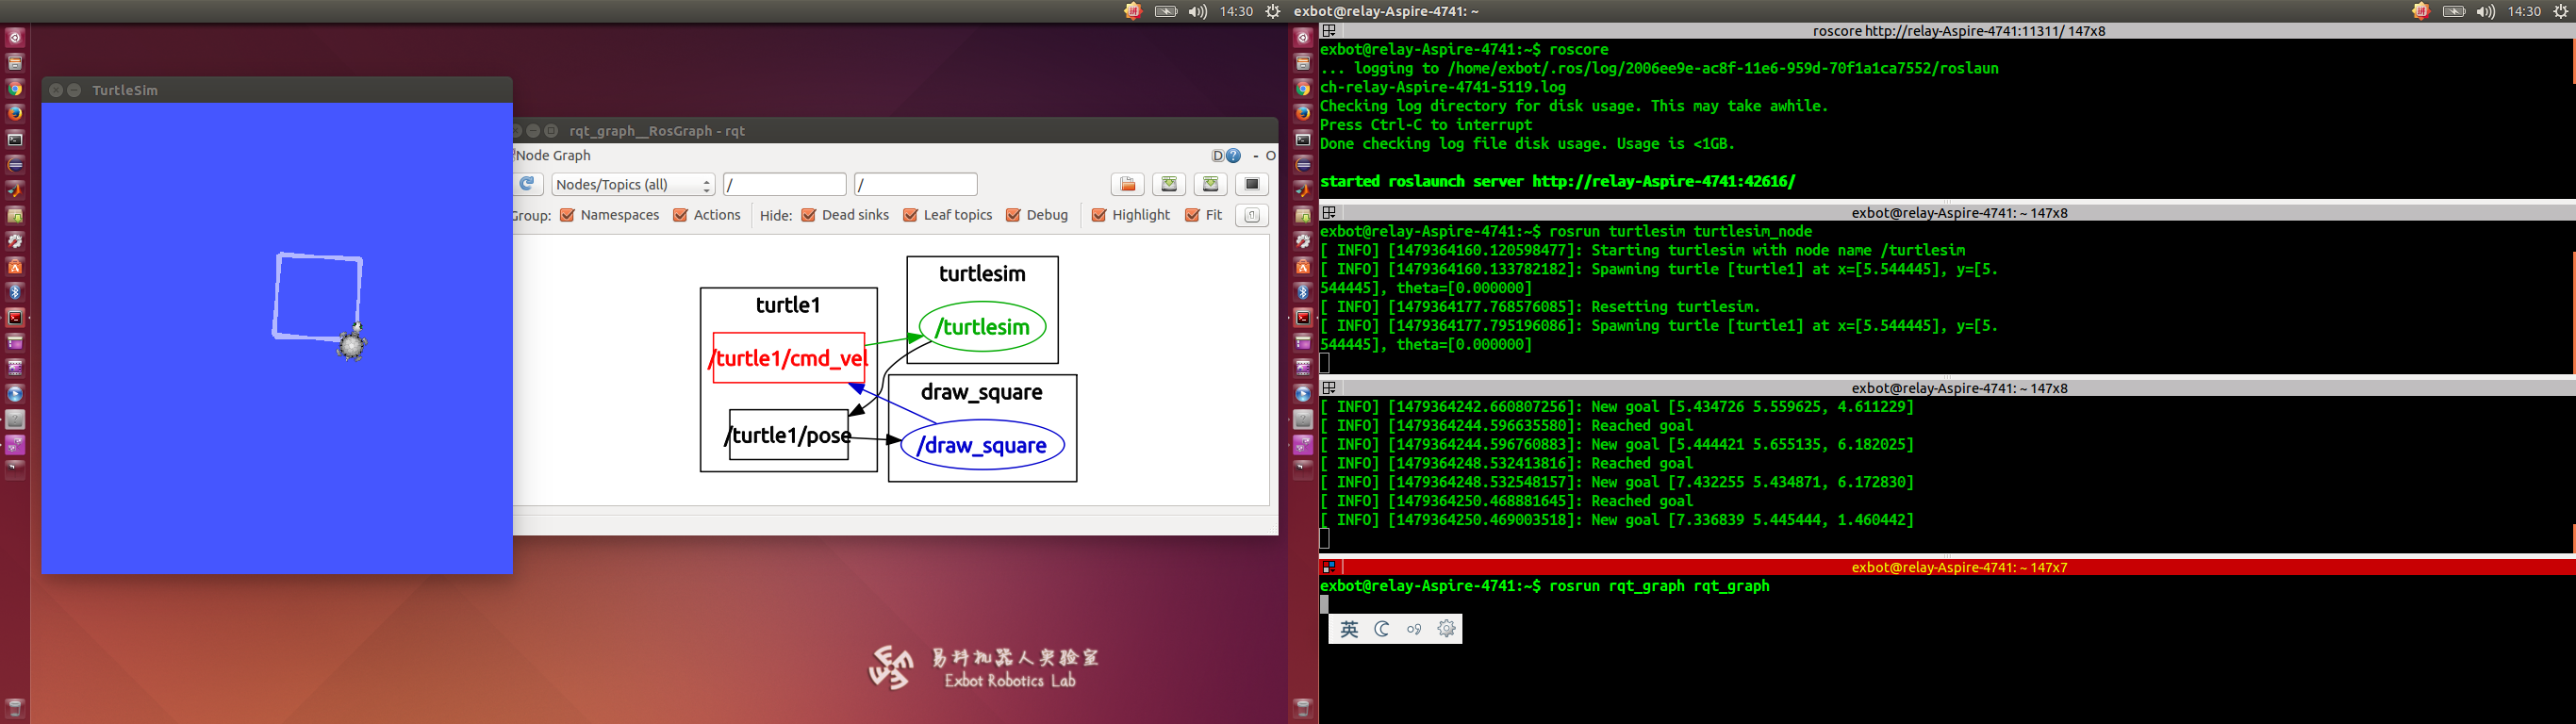The width and height of the screenshot is (2576, 724).
Task: Select the /turtle1/cmd_vel topic box
Action: [x=788, y=358]
